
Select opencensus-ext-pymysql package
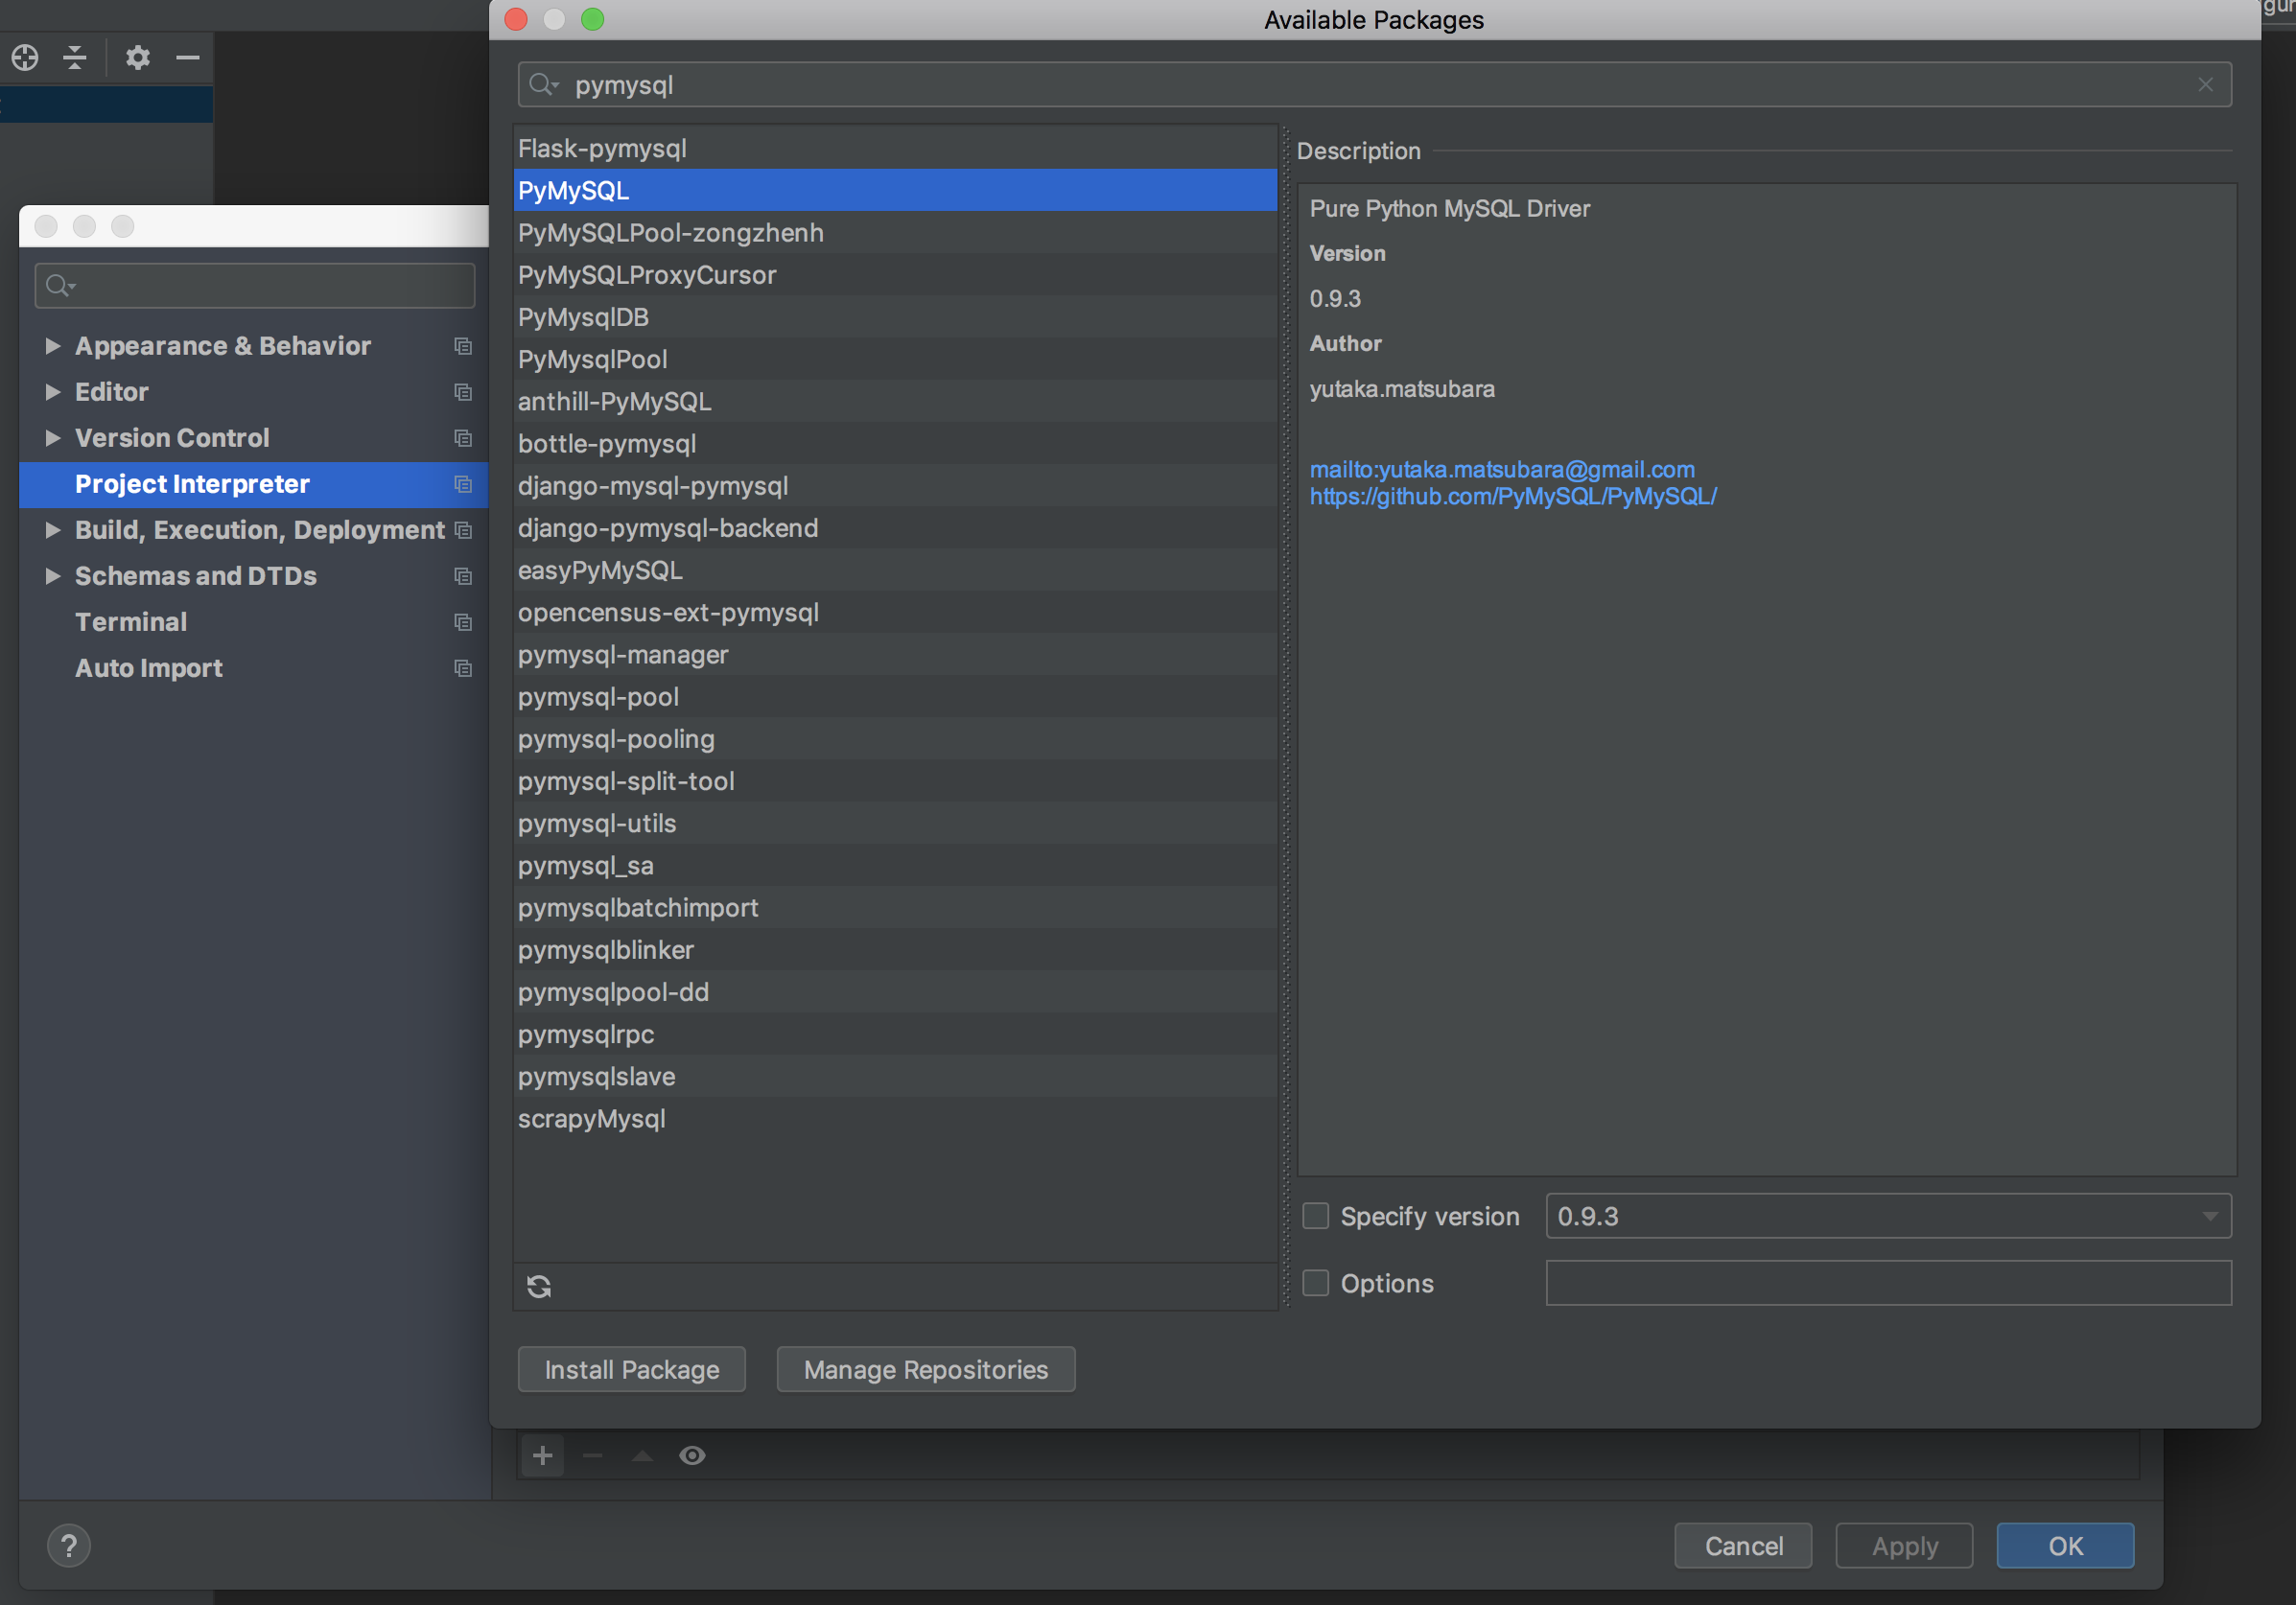point(895,612)
